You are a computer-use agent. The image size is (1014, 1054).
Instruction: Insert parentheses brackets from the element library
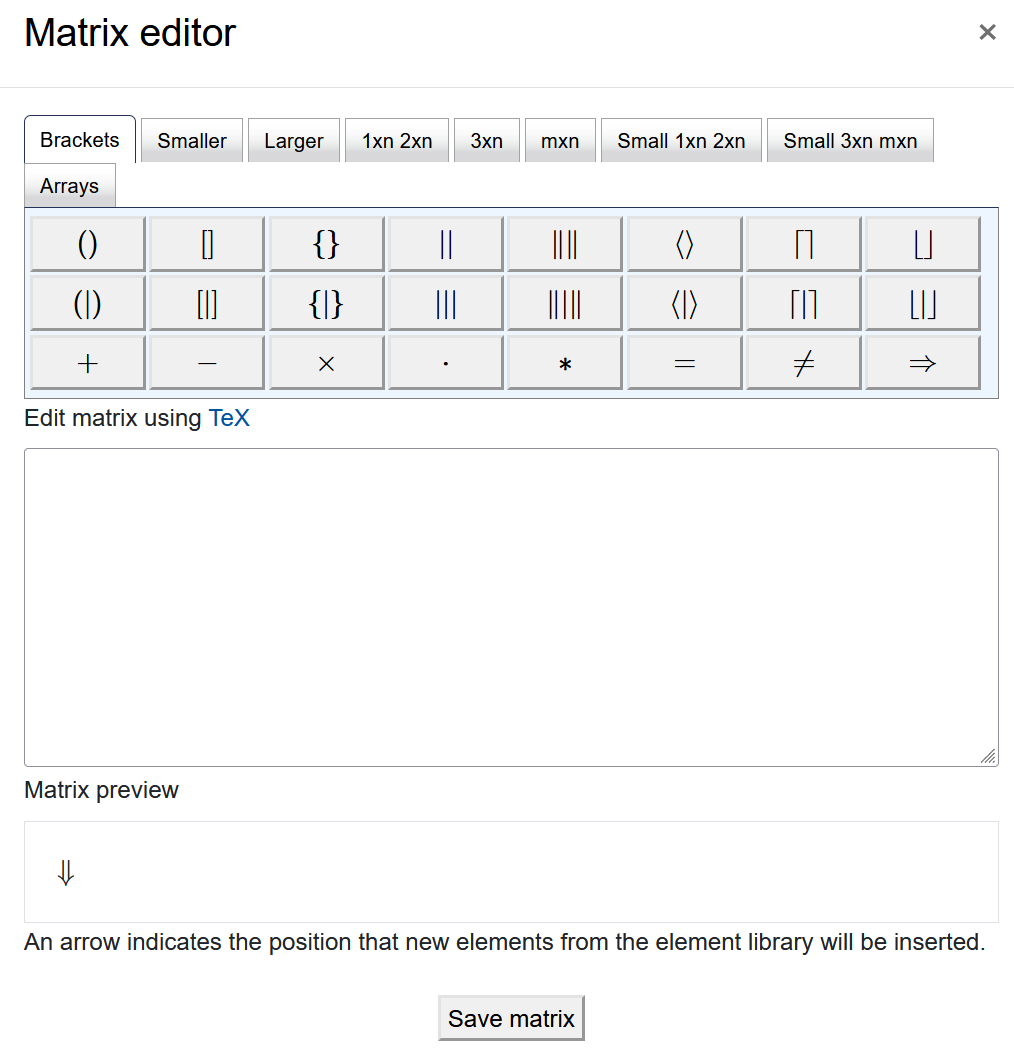(x=87, y=243)
